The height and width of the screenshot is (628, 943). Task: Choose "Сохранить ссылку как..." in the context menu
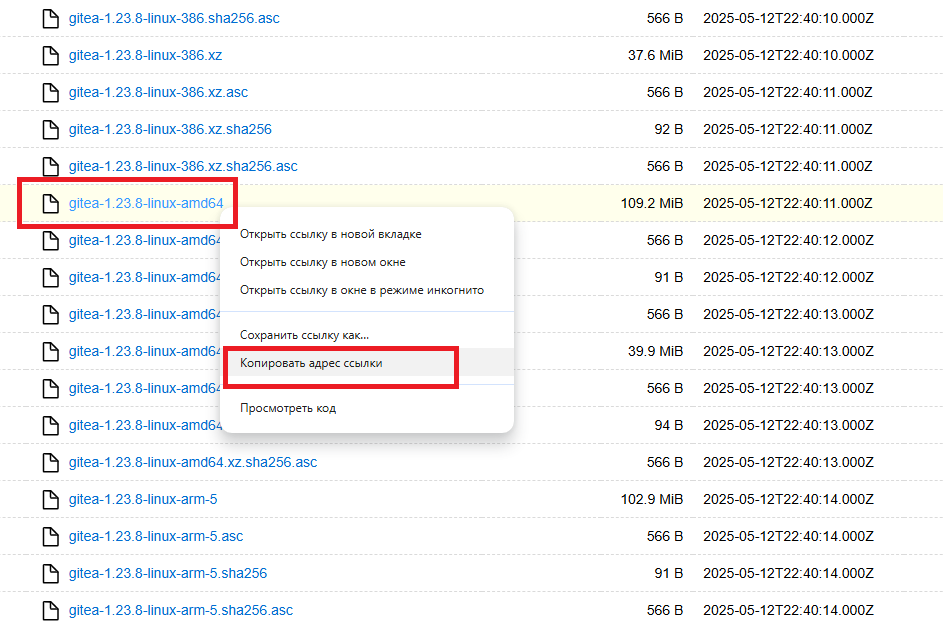pos(368,335)
